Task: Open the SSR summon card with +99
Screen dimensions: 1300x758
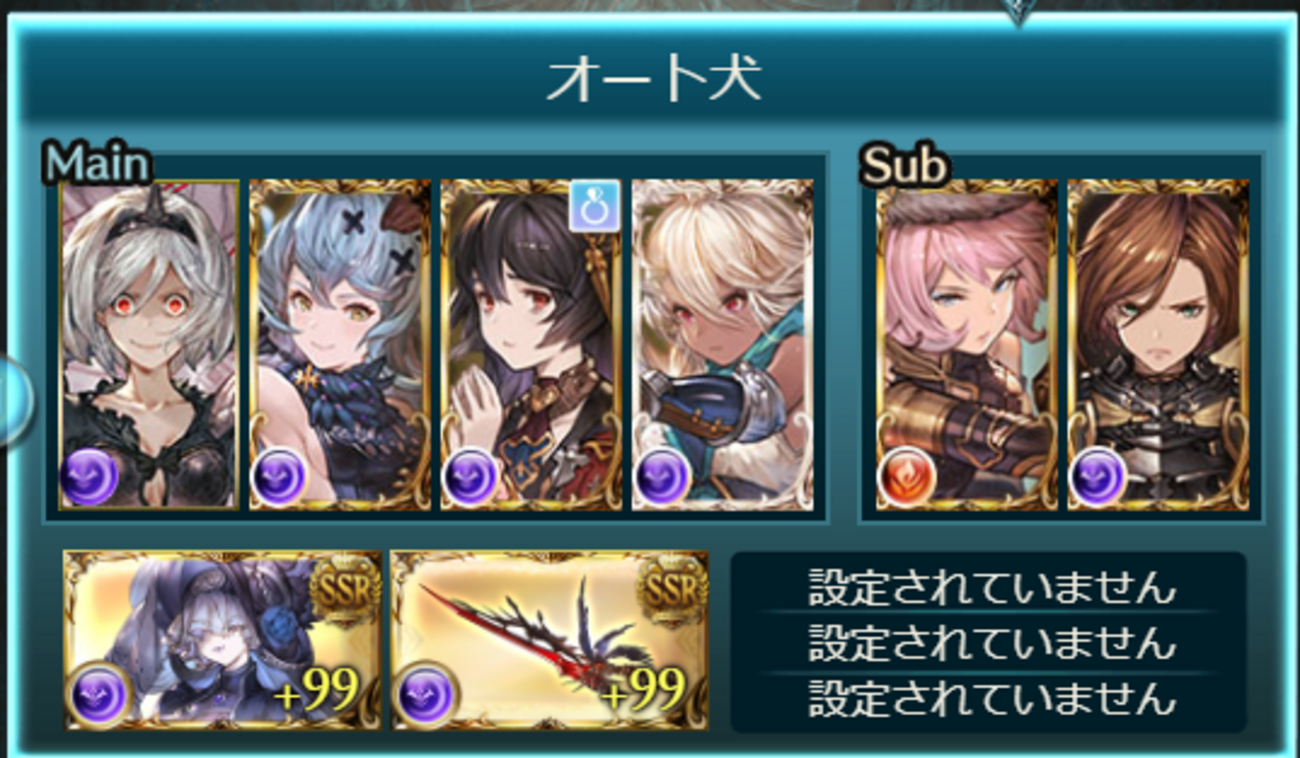Action: [222, 640]
